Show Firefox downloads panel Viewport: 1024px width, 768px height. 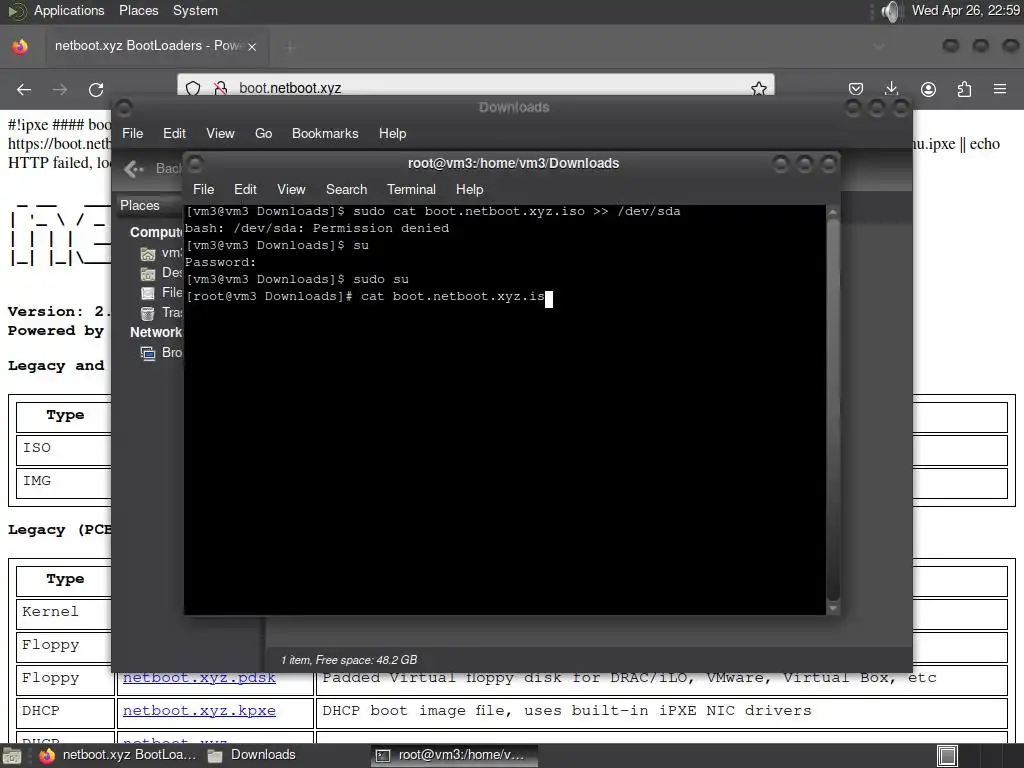[x=891, y=89]
